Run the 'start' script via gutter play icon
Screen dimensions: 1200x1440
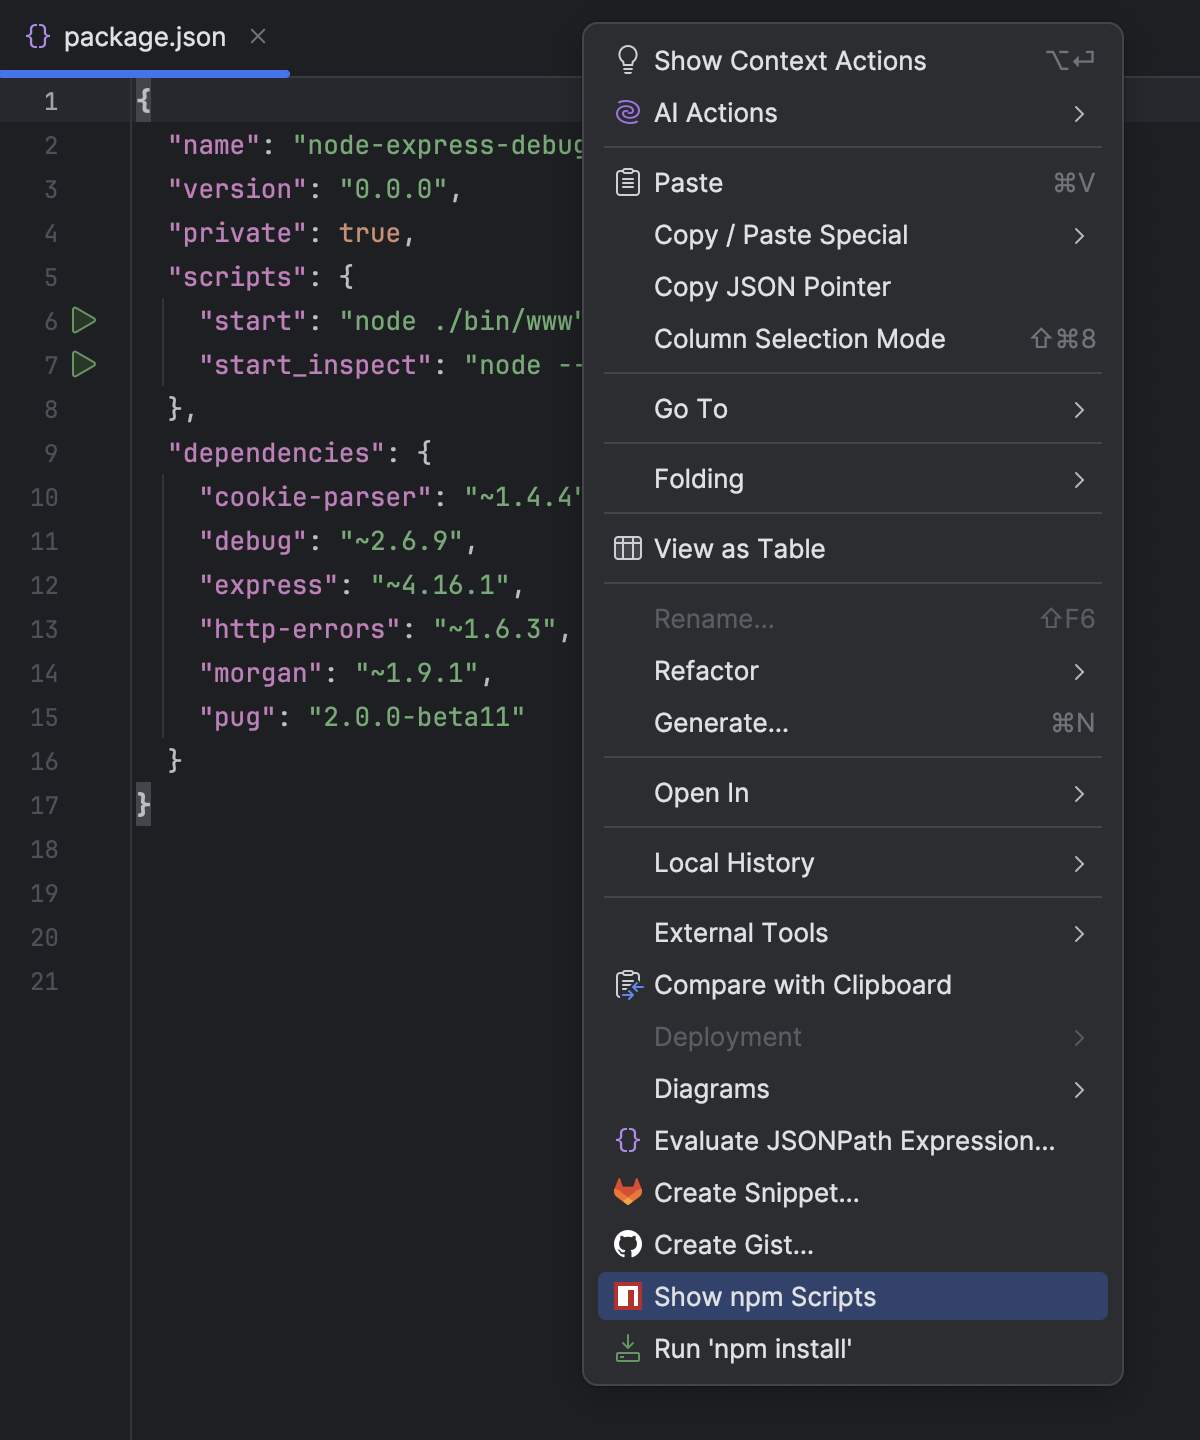[x=84, y=321]
